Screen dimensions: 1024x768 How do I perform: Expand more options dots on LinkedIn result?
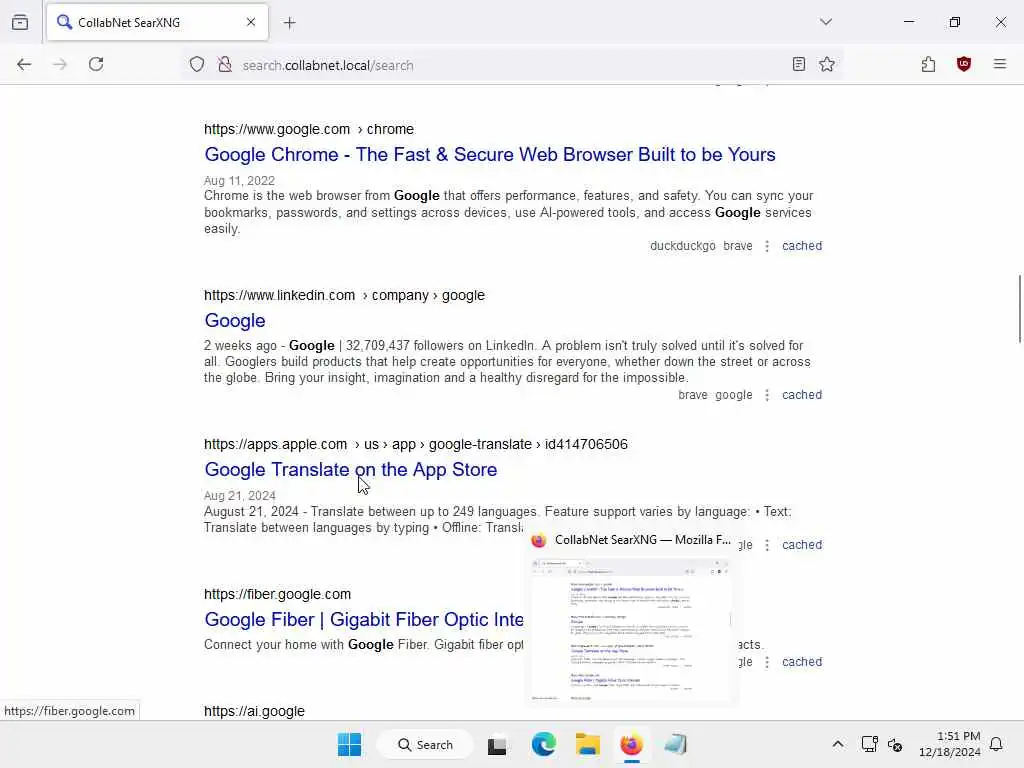[x=767, y=395]
